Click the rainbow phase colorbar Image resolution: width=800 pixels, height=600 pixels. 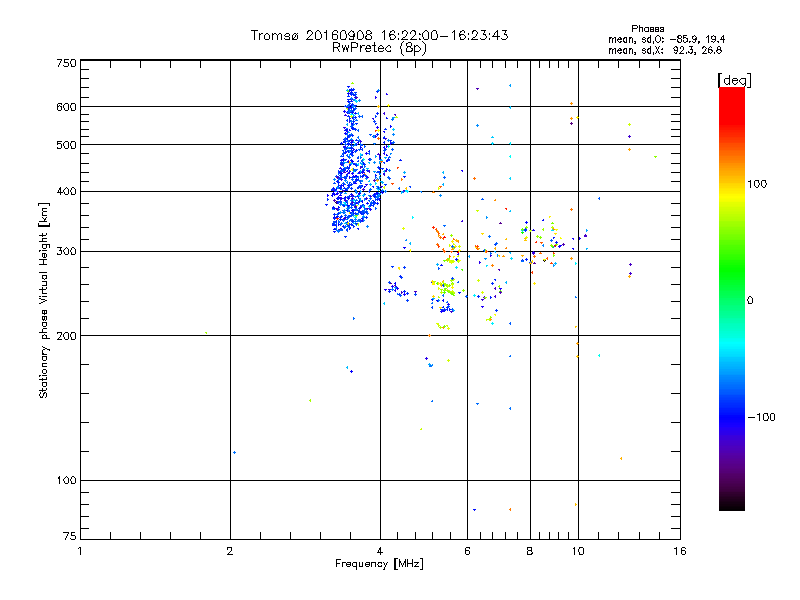[x=732, y=298]
